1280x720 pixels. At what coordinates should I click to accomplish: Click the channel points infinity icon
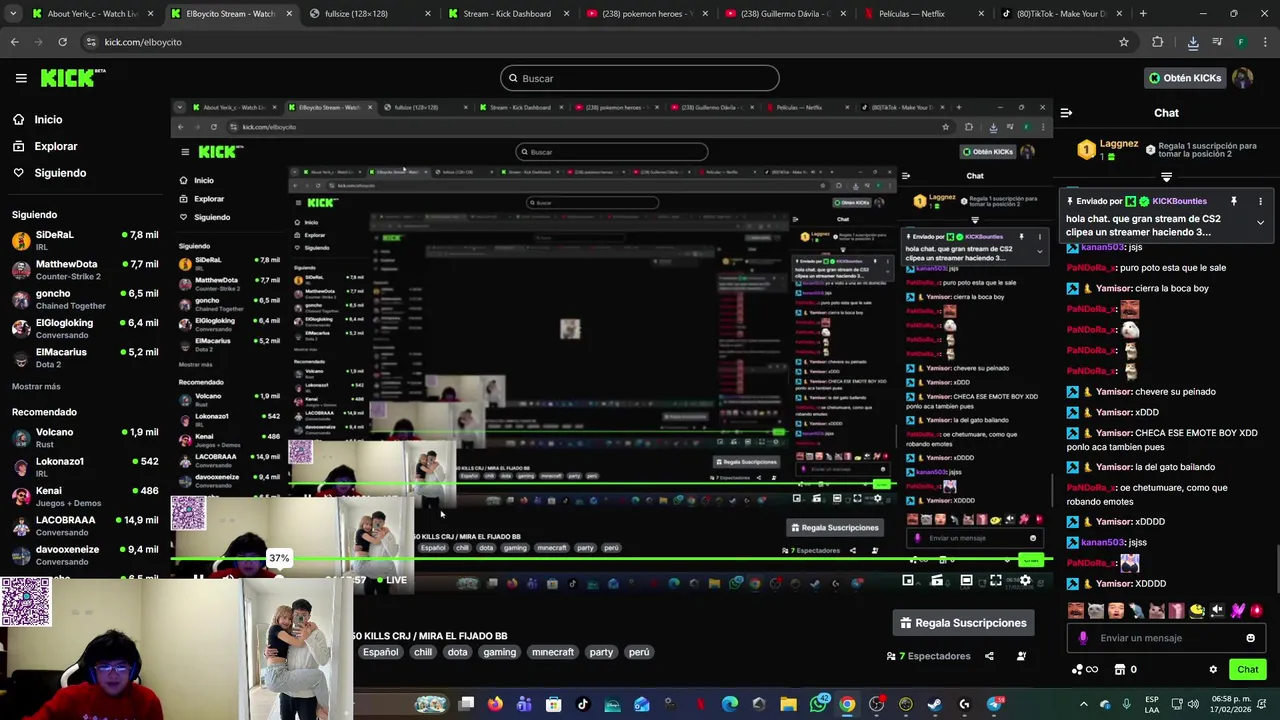coord(1085,670)
